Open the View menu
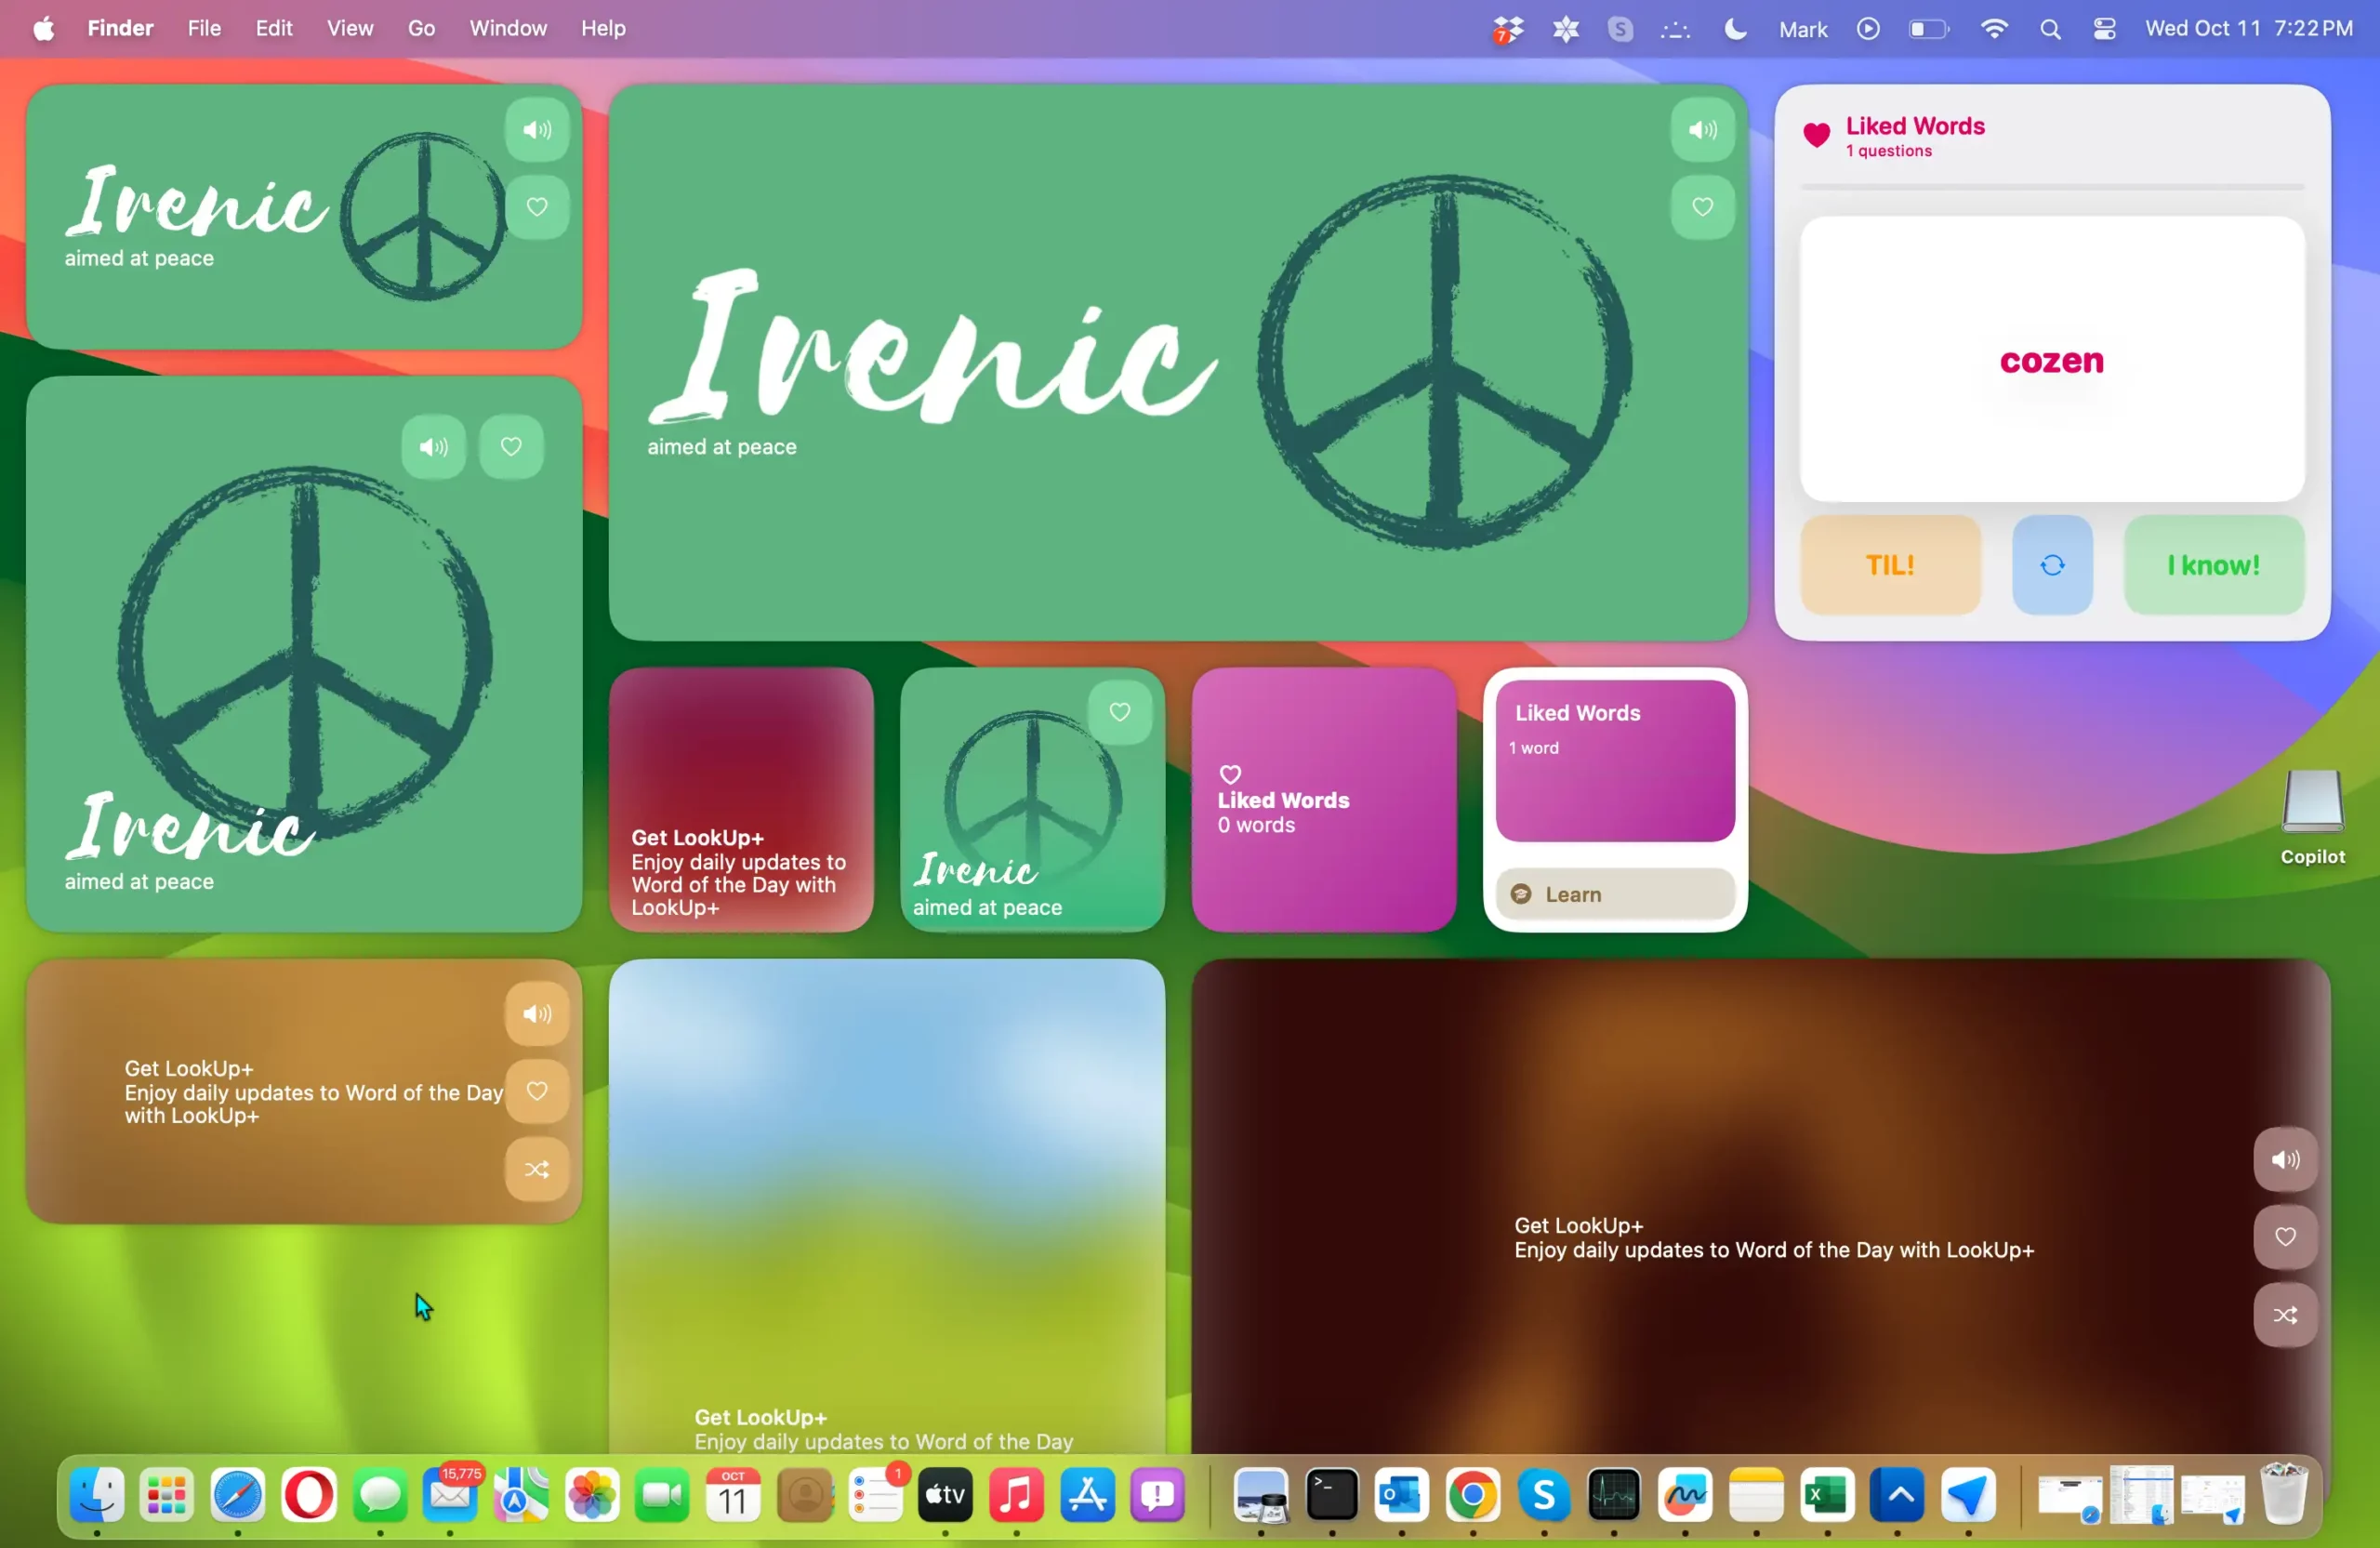The height and width of the screenshot is (1548, 2380). [350, 29]
